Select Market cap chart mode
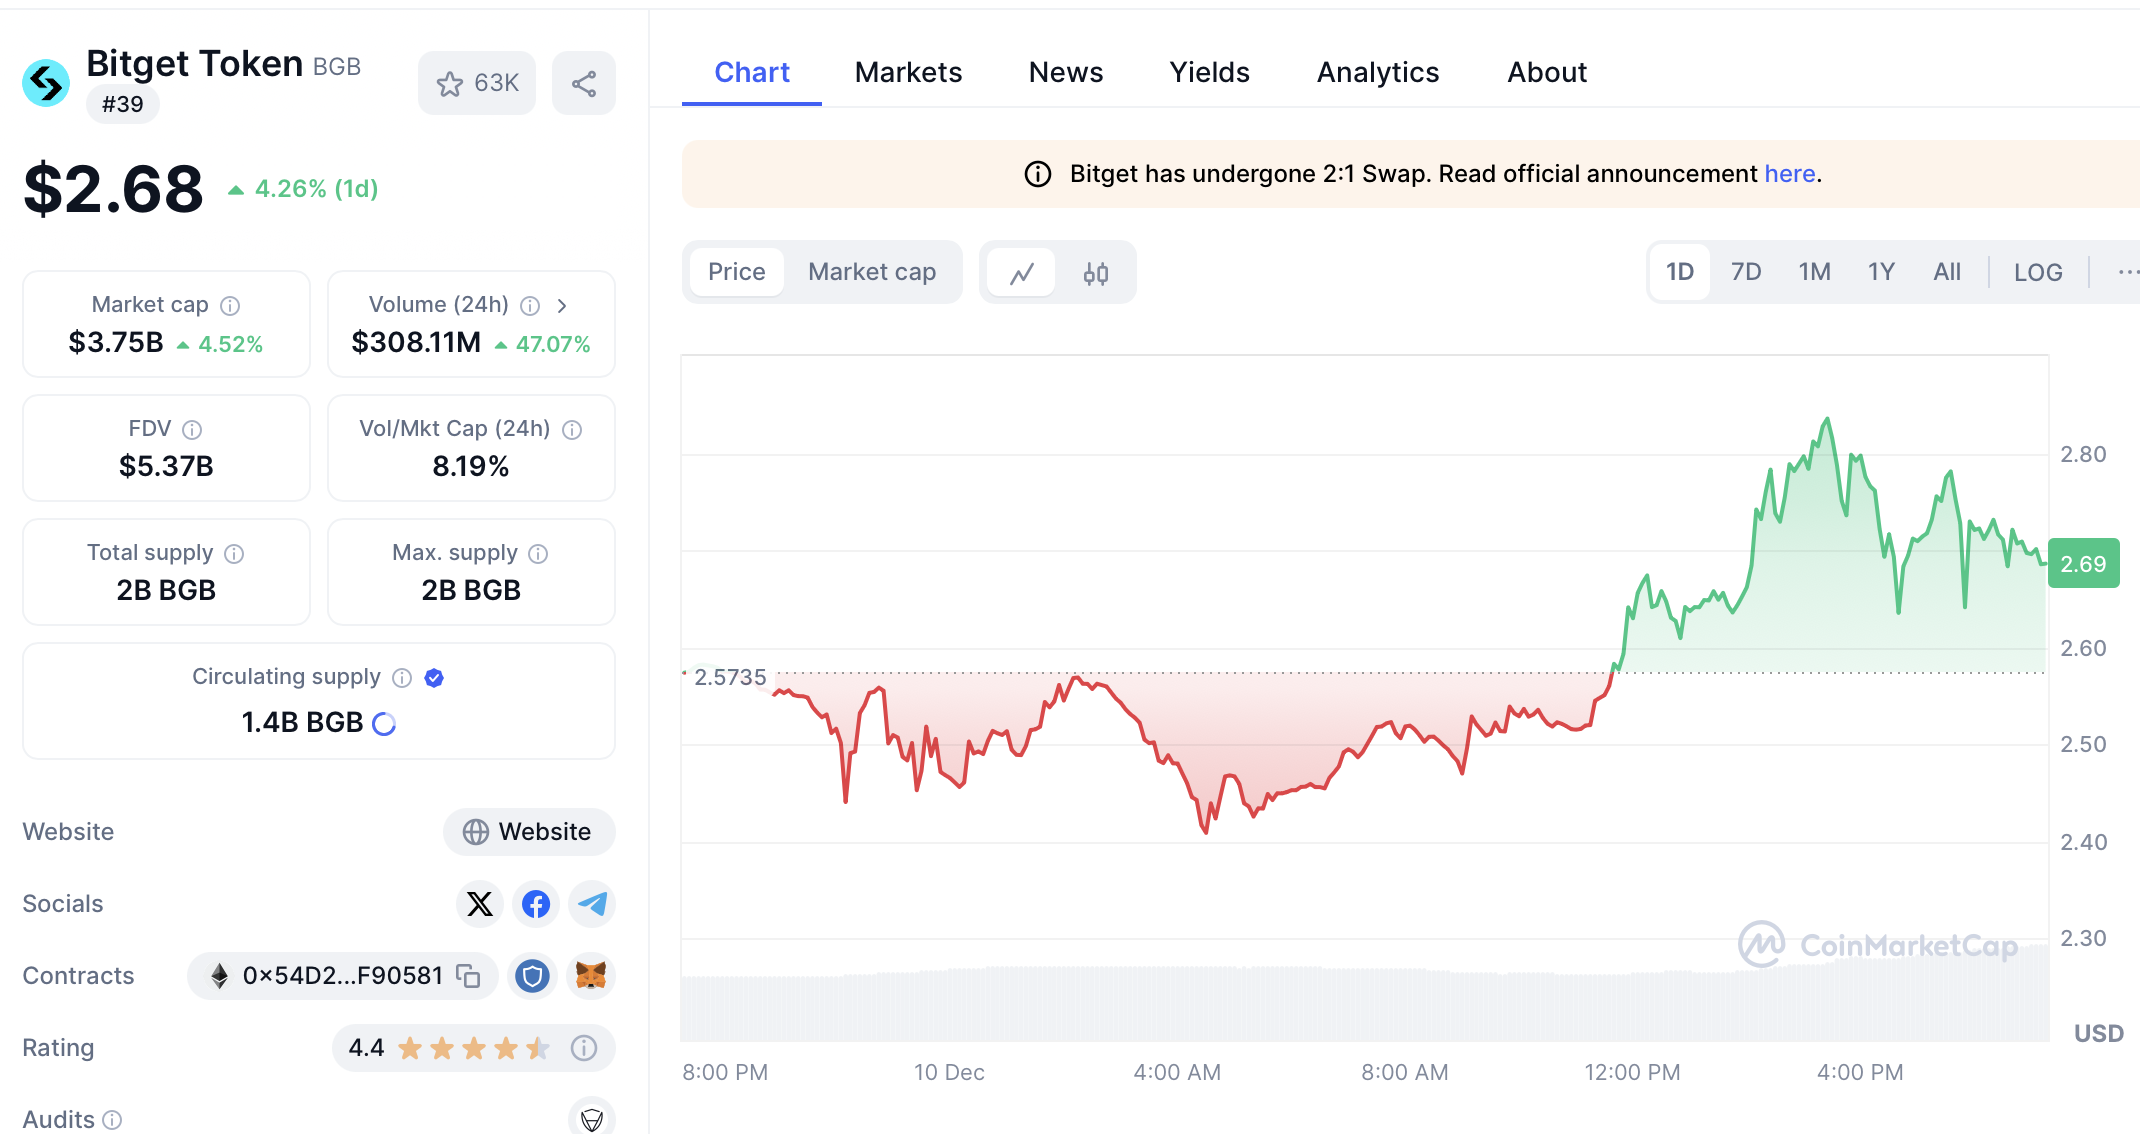 [x=871, y=272]
